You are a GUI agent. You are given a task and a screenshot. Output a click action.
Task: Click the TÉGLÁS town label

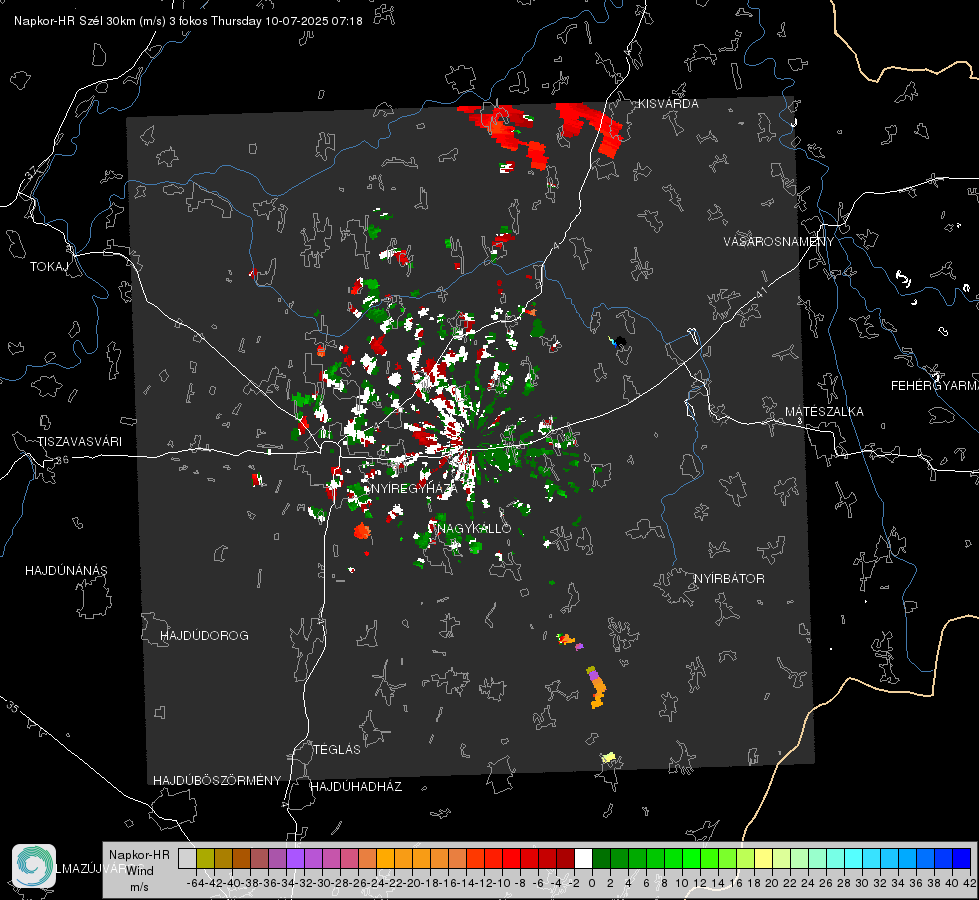click(x=337, y=749)
